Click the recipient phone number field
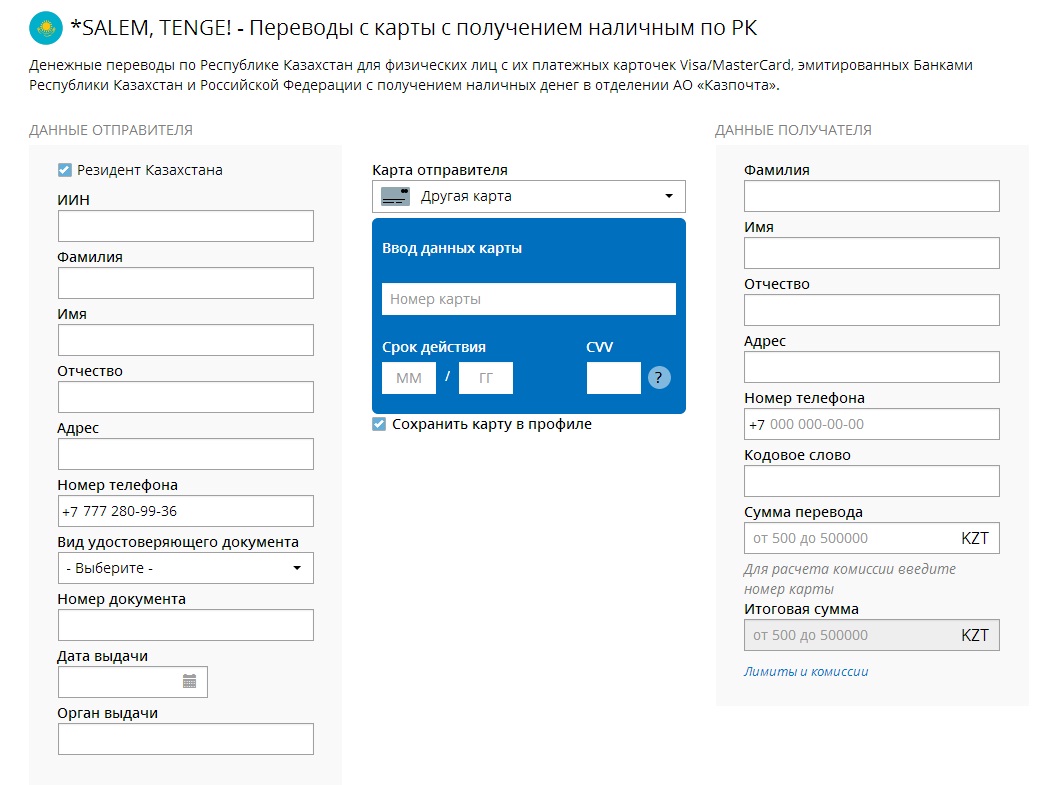This screenshot has width=1040, height=785. (871, 424)
